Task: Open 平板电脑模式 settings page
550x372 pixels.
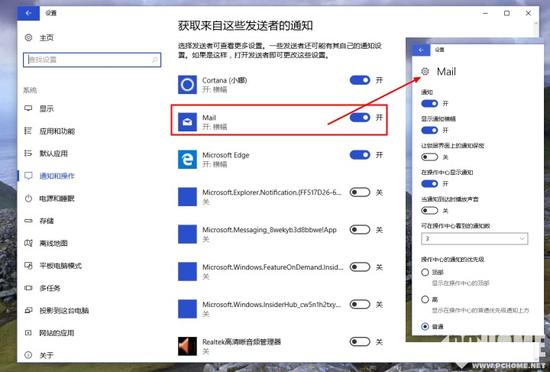Action: coord(60,266)
